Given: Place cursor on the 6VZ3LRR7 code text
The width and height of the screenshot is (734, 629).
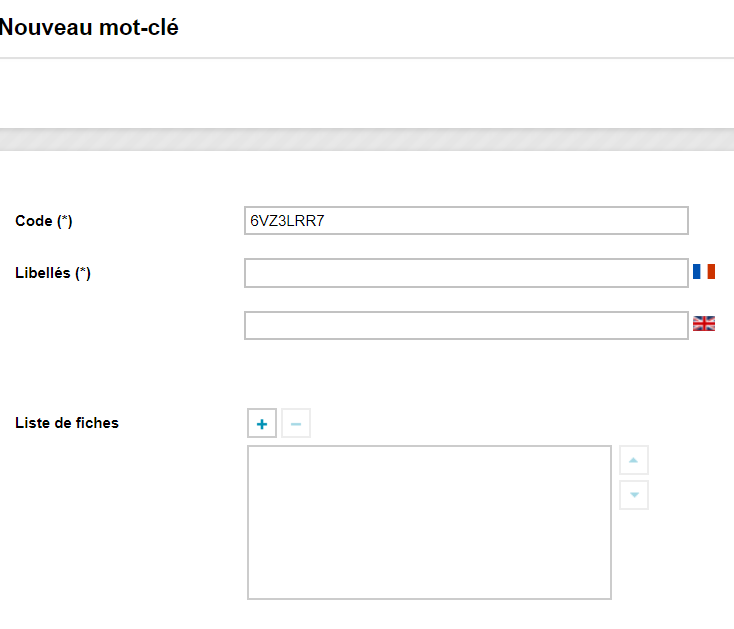Looking at the screenshot, I should click(x=287, y=220).
